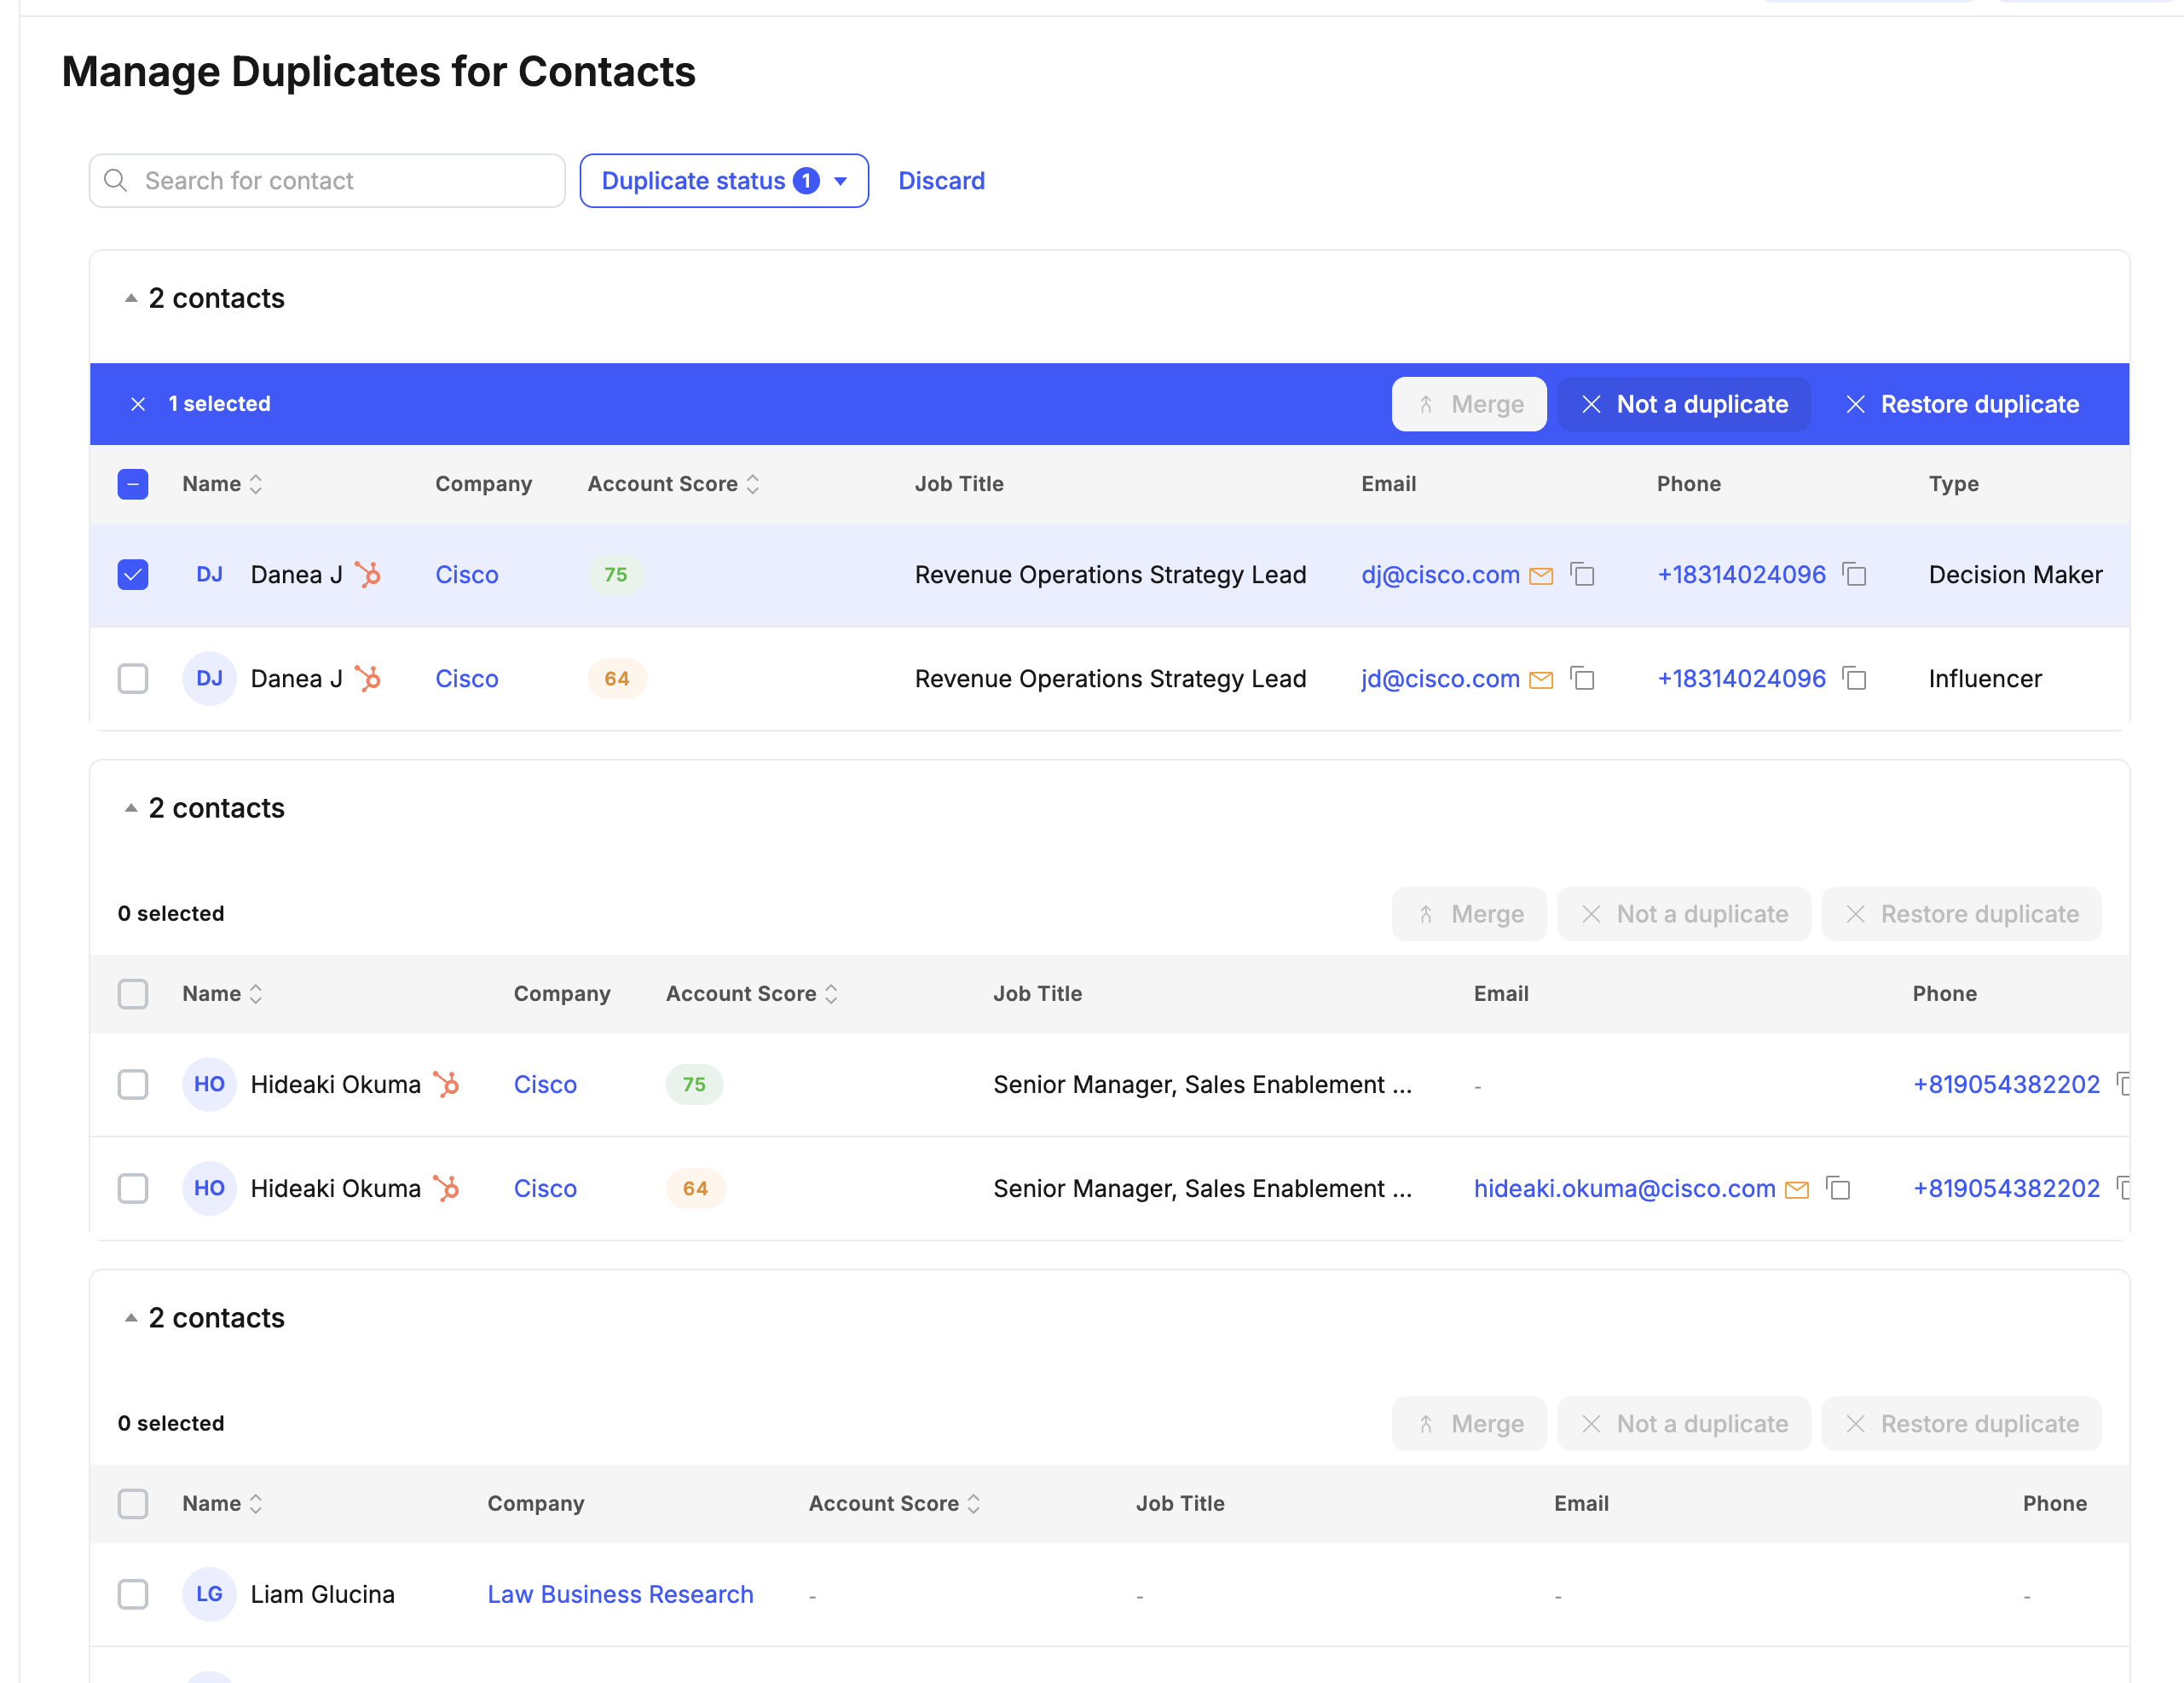Copy dj@cisco.com using its copy icon

coord(1583,575)
